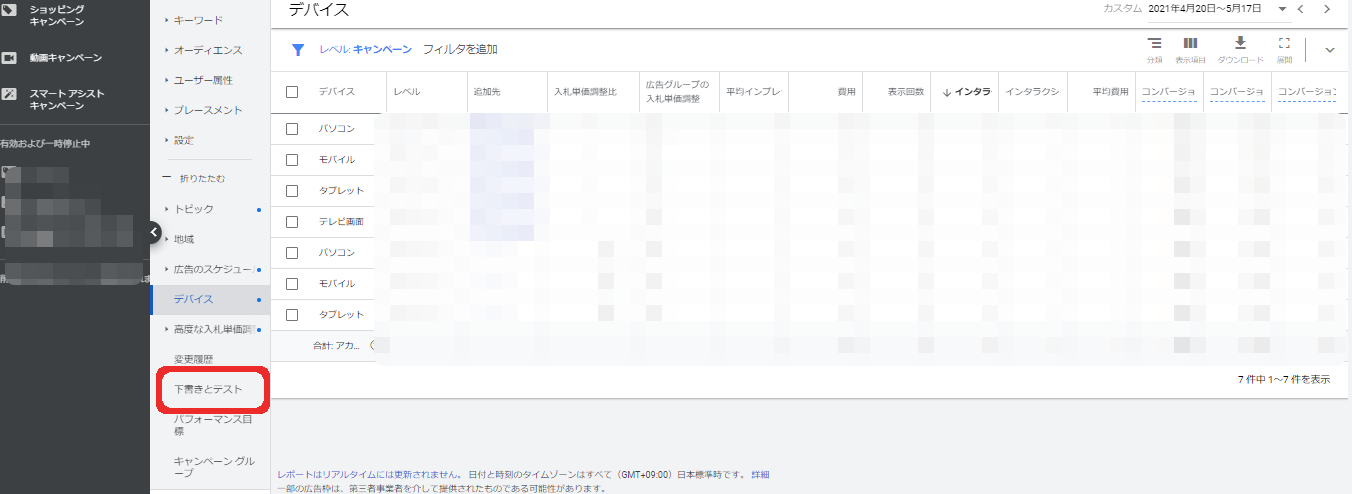1352x494 pixels.
Task: Click the 展開 expand-view icon
Action: point(1285,44)
